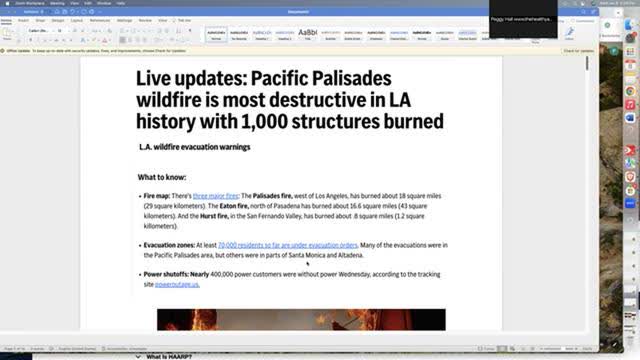The width and height of the screenshot is (640, 360).
Task: Open the Mailings ribbon tab
Action: pos(124,20)
